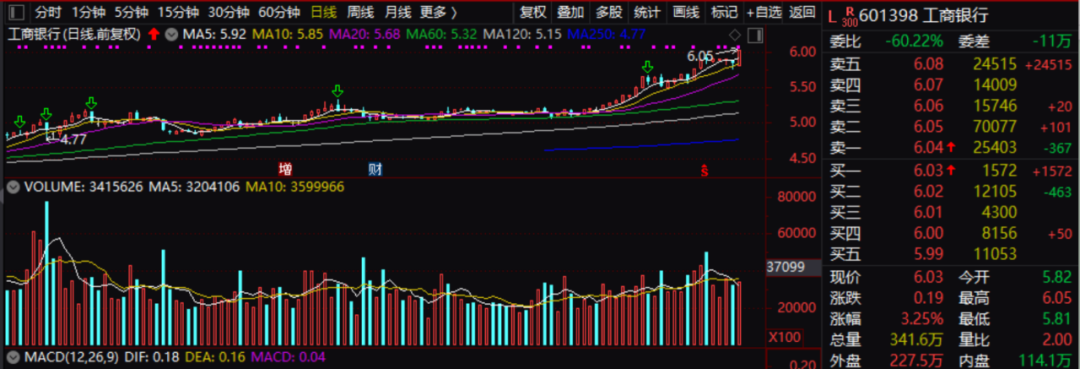Switch to the 周线 weekly tab
1080x369 pixels.
[x=360, y=12]
